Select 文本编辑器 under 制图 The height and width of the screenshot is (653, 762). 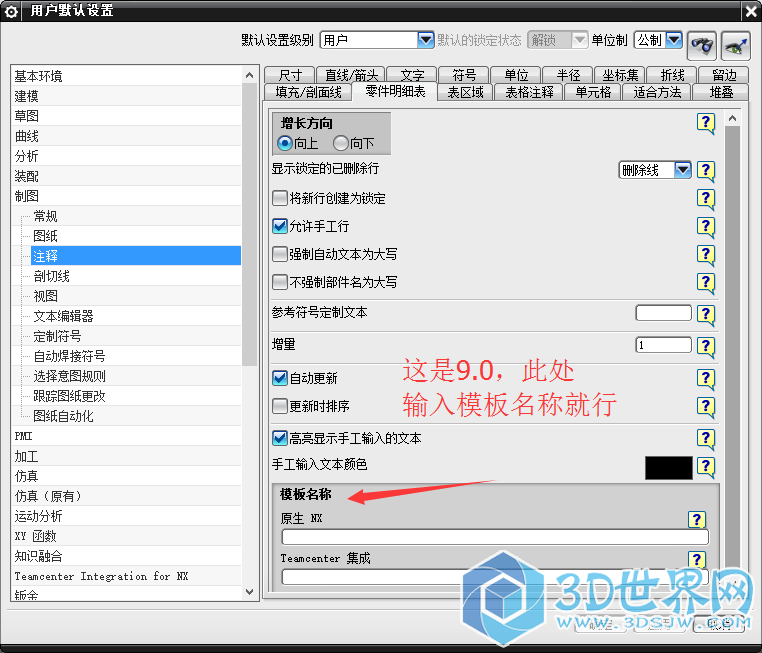[x=136, y=316]
